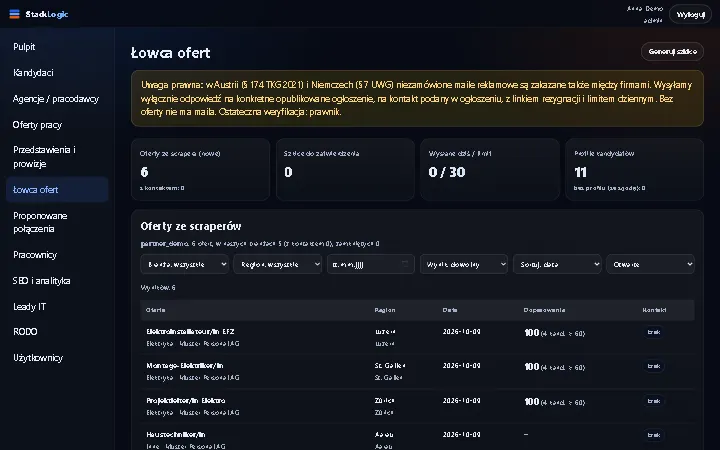The height and width of the screenshot is (450, 720).
Task: Click Zürich region in Projektleiter/in row
Action: point(384,400)
